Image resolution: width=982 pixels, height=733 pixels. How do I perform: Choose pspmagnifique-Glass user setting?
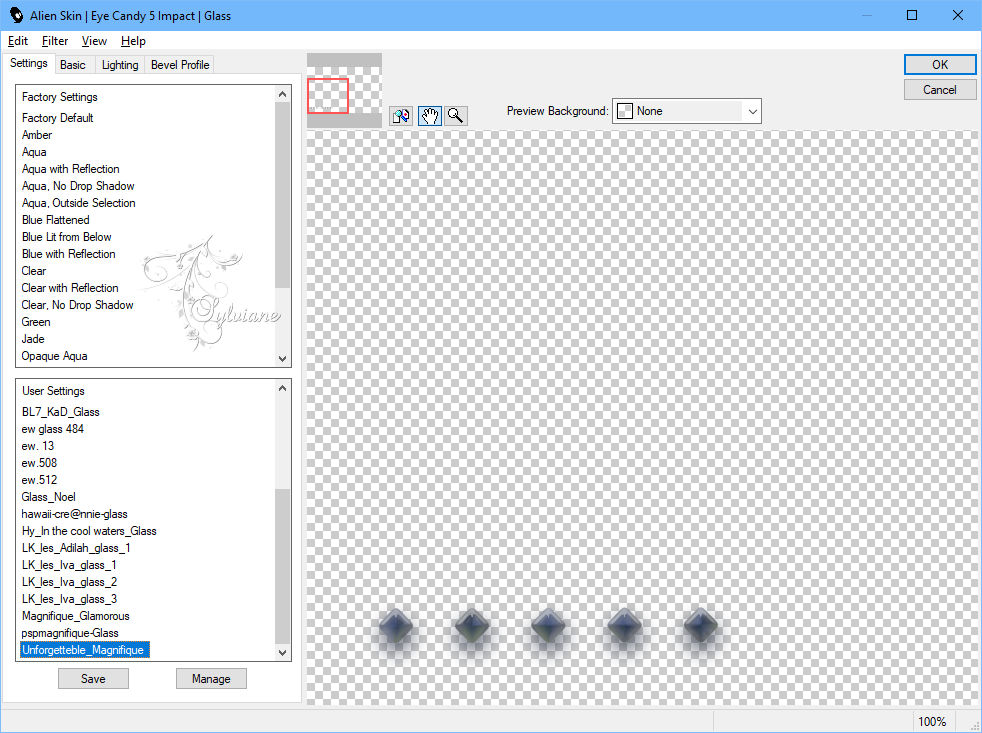pyautogui.click(x=70, y=632)
